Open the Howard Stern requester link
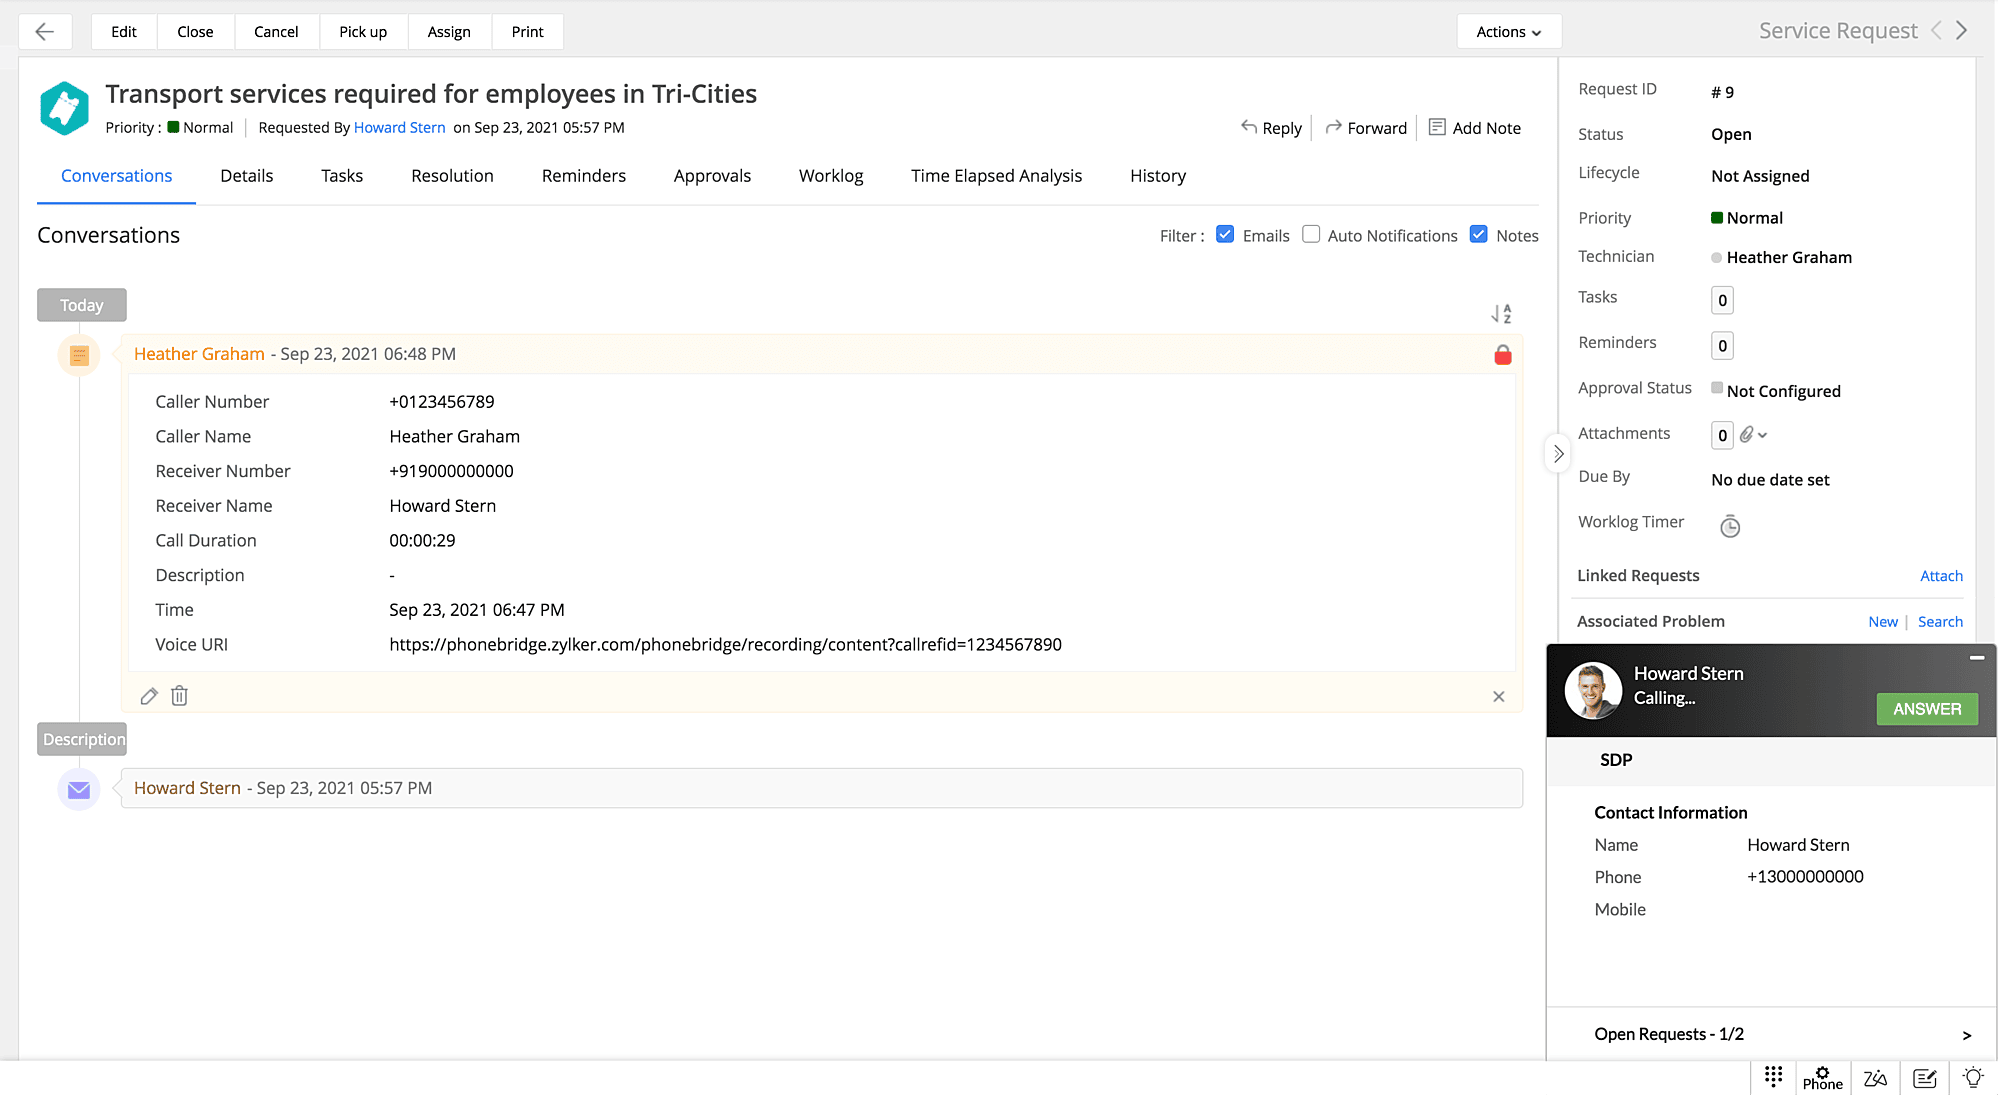Image resolution: width=2000 pixels, height=1096 pixels. tap(399, 128)
